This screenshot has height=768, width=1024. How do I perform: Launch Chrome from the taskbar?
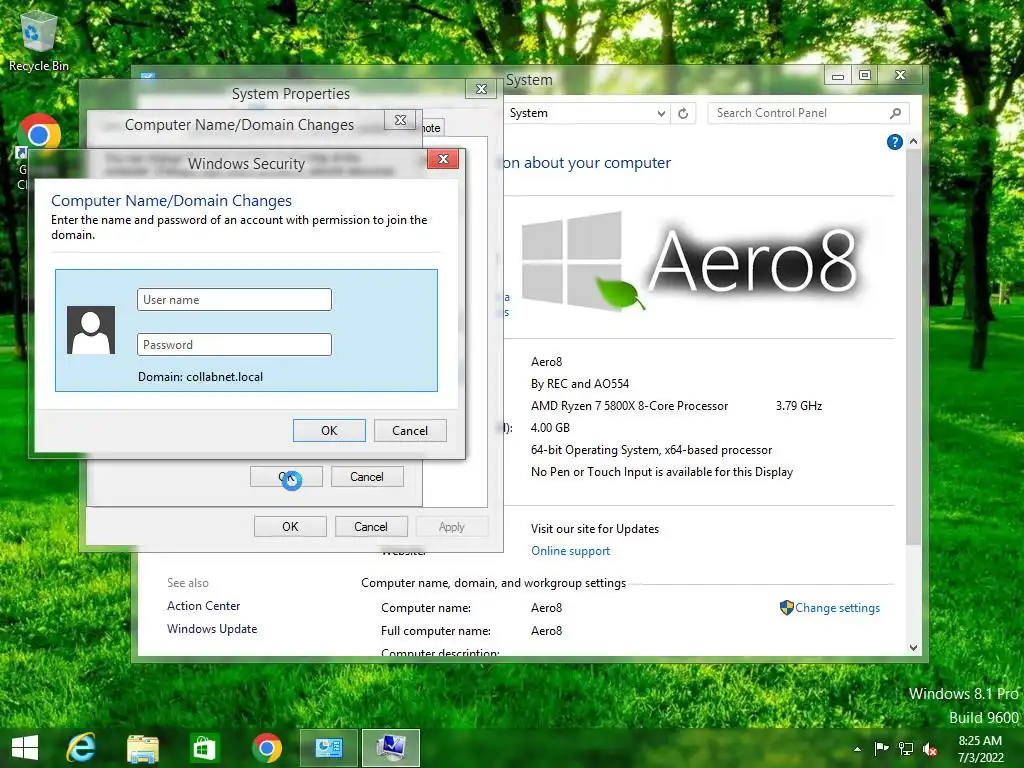[x=266, y=748]
